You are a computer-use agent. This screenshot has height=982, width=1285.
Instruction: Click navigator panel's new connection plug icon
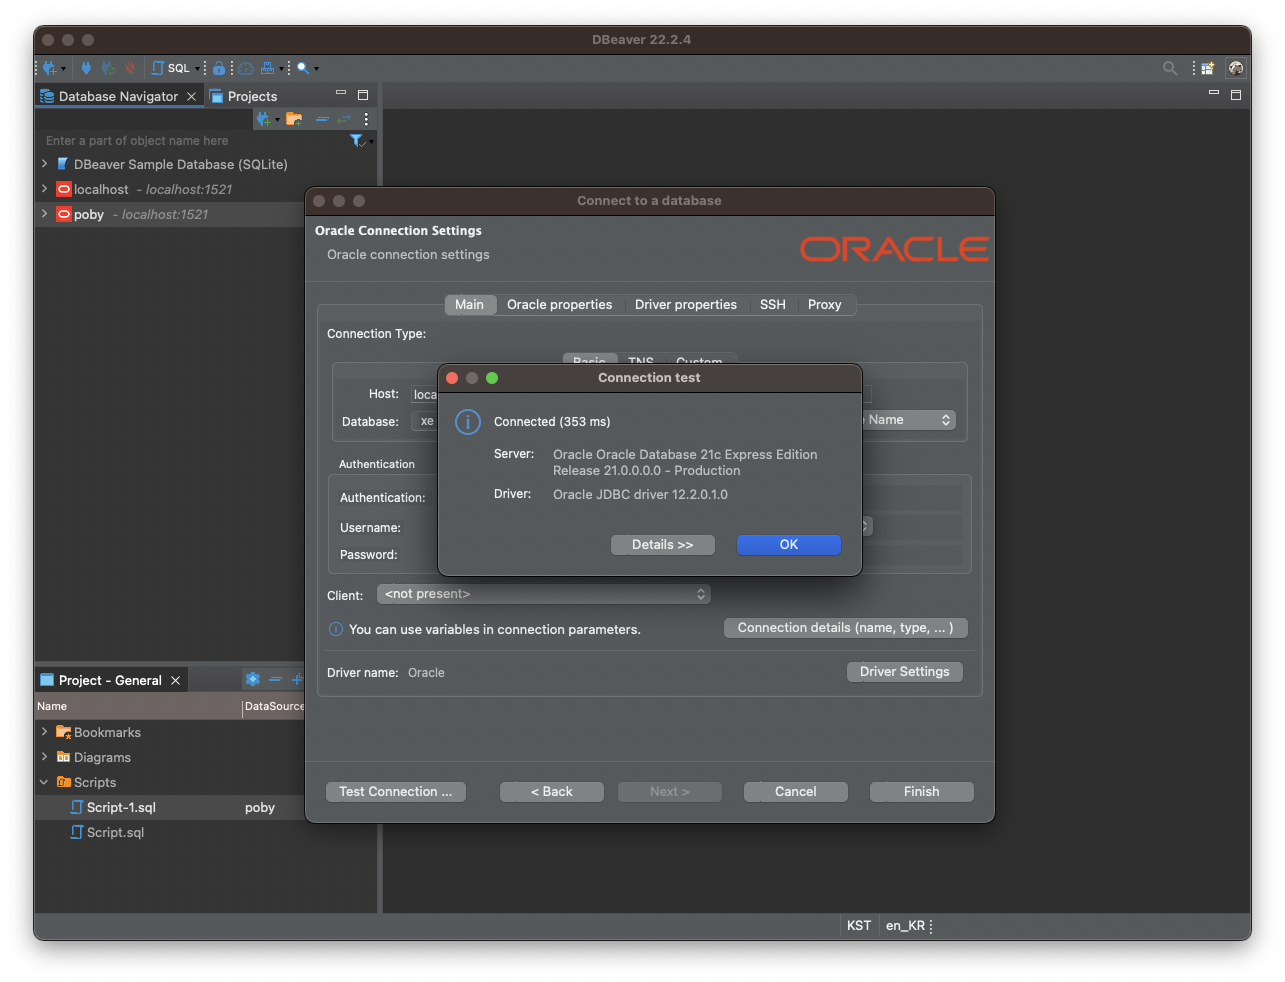(x=264, y=119)
